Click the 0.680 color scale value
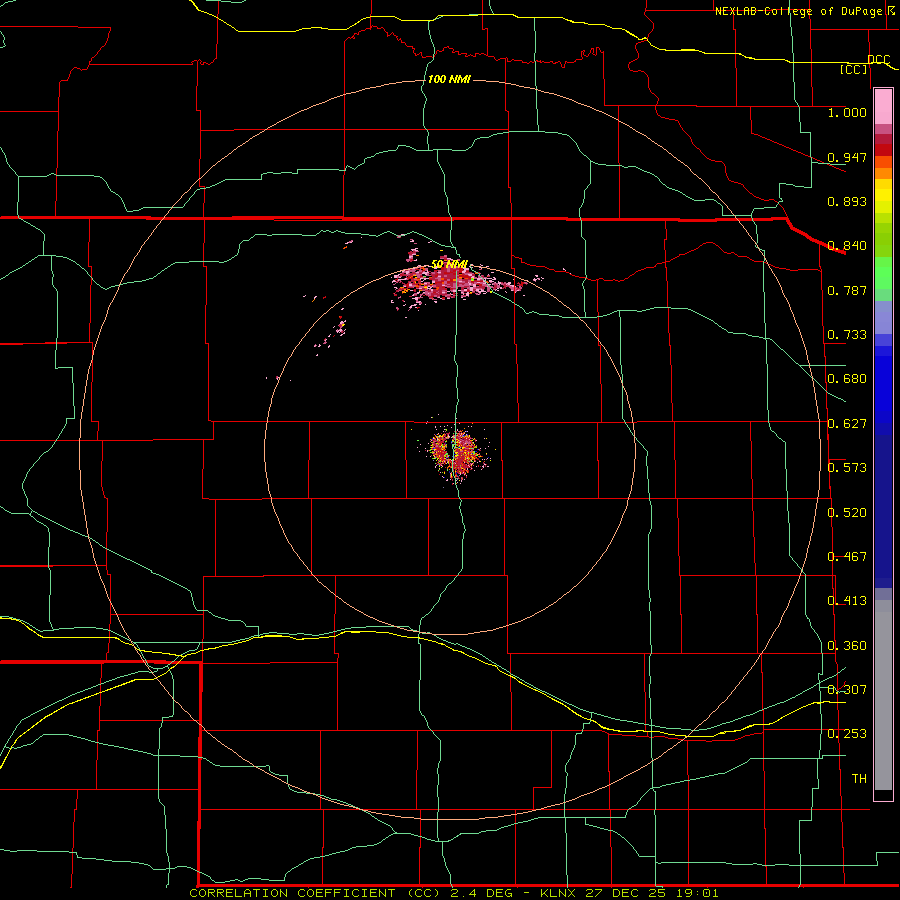This screenshot has width=900, height=900. 847,379
